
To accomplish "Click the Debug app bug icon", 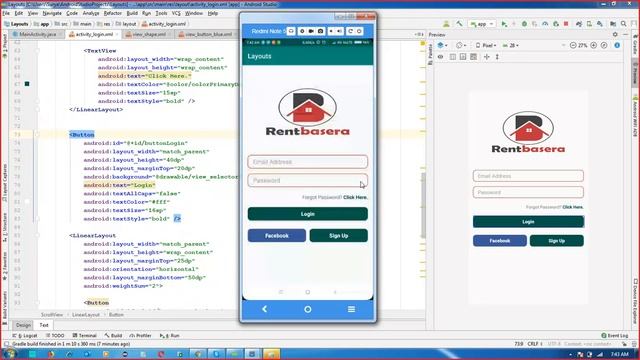I will 524,24.
